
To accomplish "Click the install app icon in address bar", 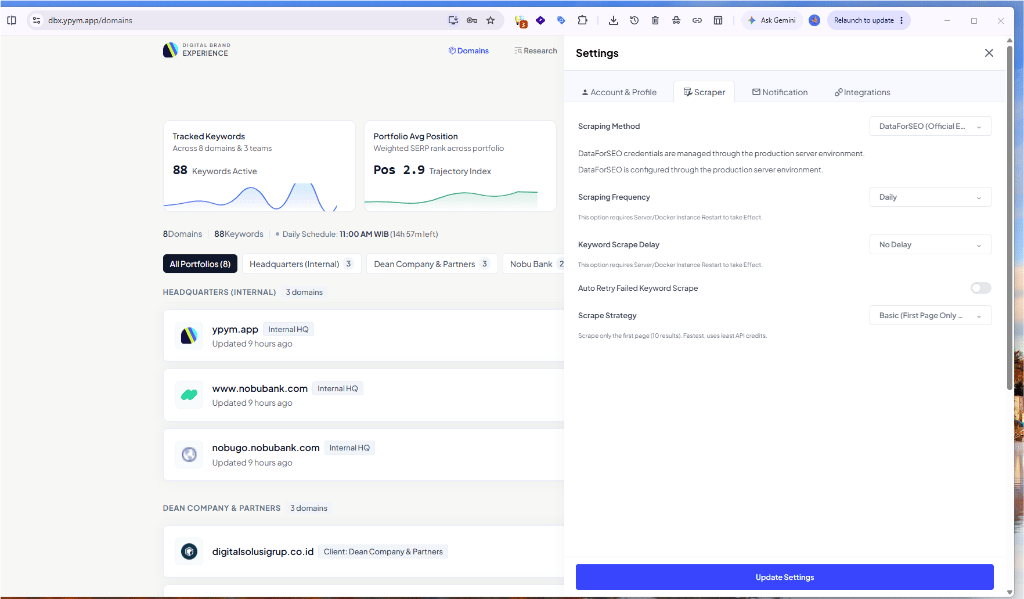I will (x=453, y=20).
